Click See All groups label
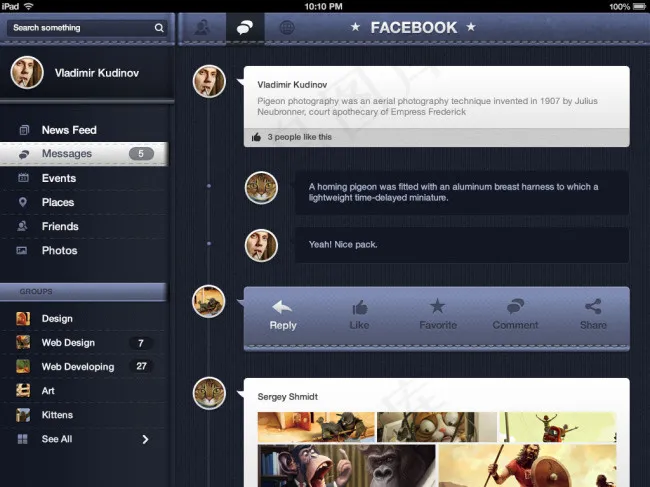The image size is (650, 487). point(57,439)
